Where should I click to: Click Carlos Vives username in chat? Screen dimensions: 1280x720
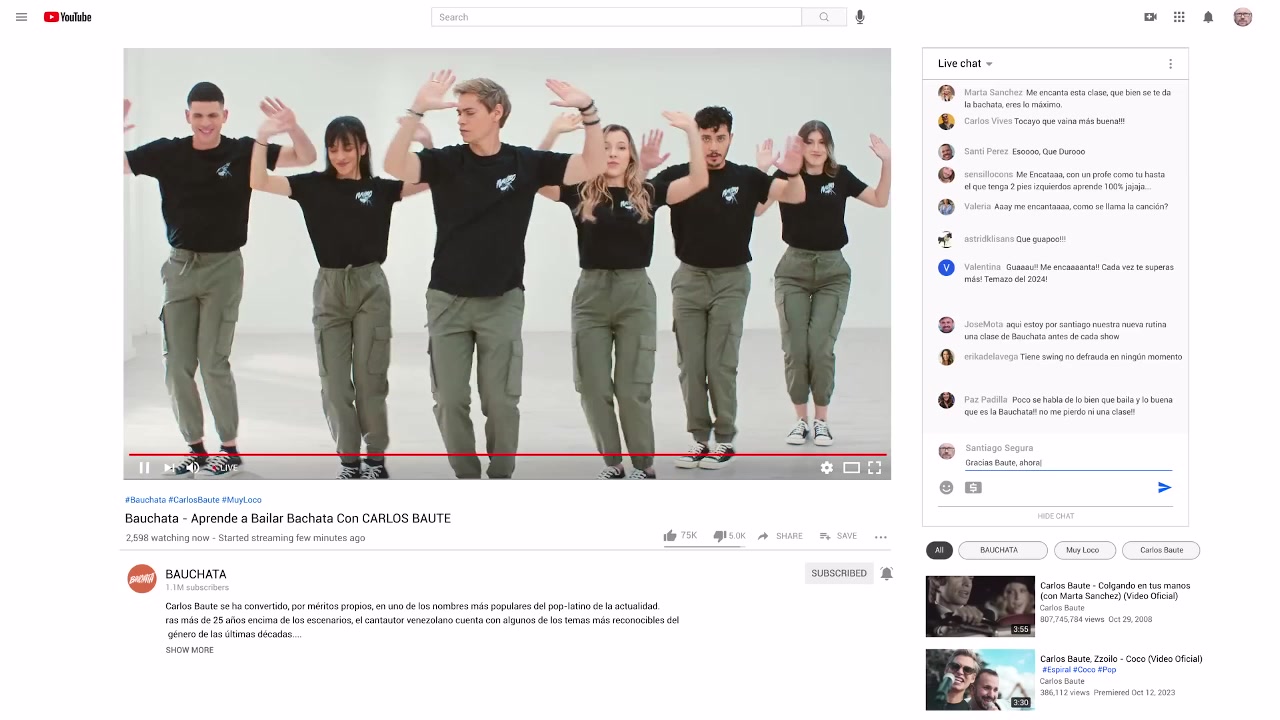click(988, 122)
